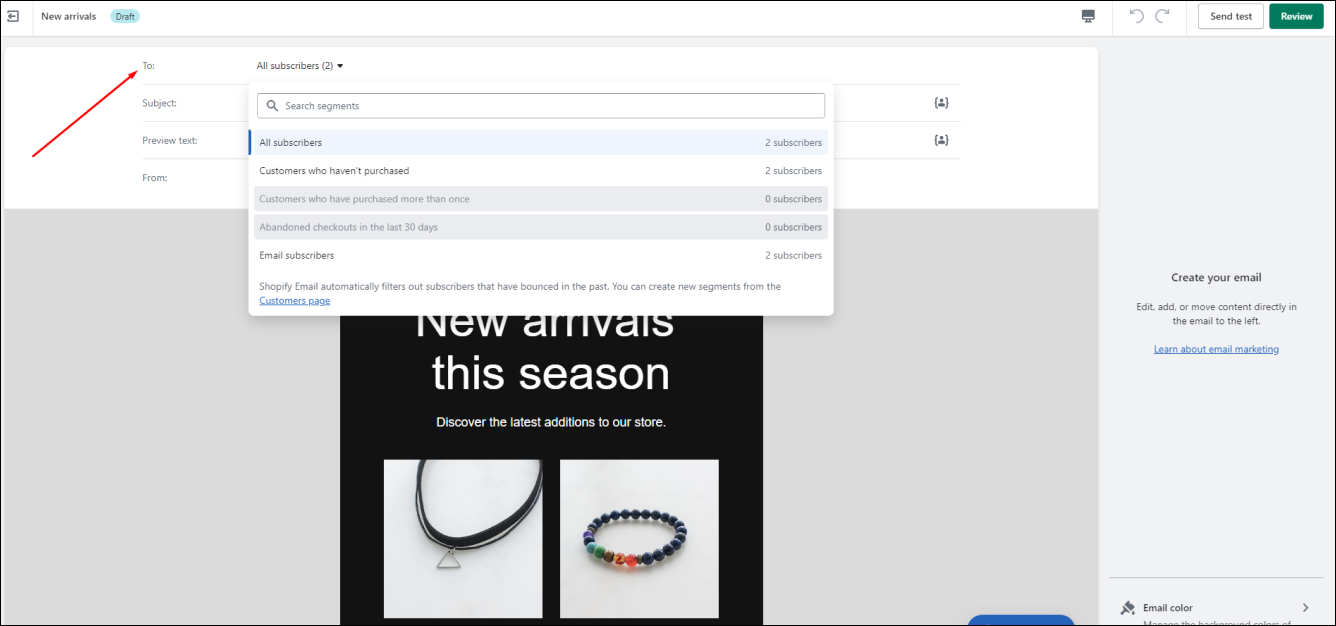Click search magnifier icon in segments field
The width and height of the screenshot is (1336, 626).
(x=272, y=106)
